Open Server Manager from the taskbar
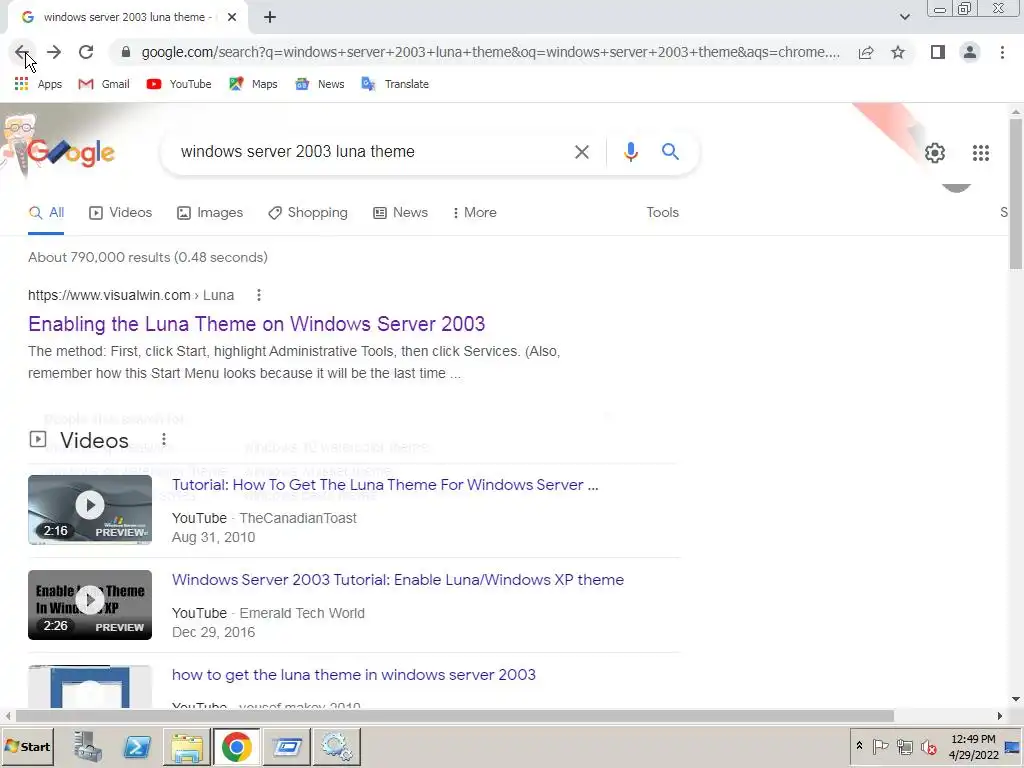 coord(88,746)
